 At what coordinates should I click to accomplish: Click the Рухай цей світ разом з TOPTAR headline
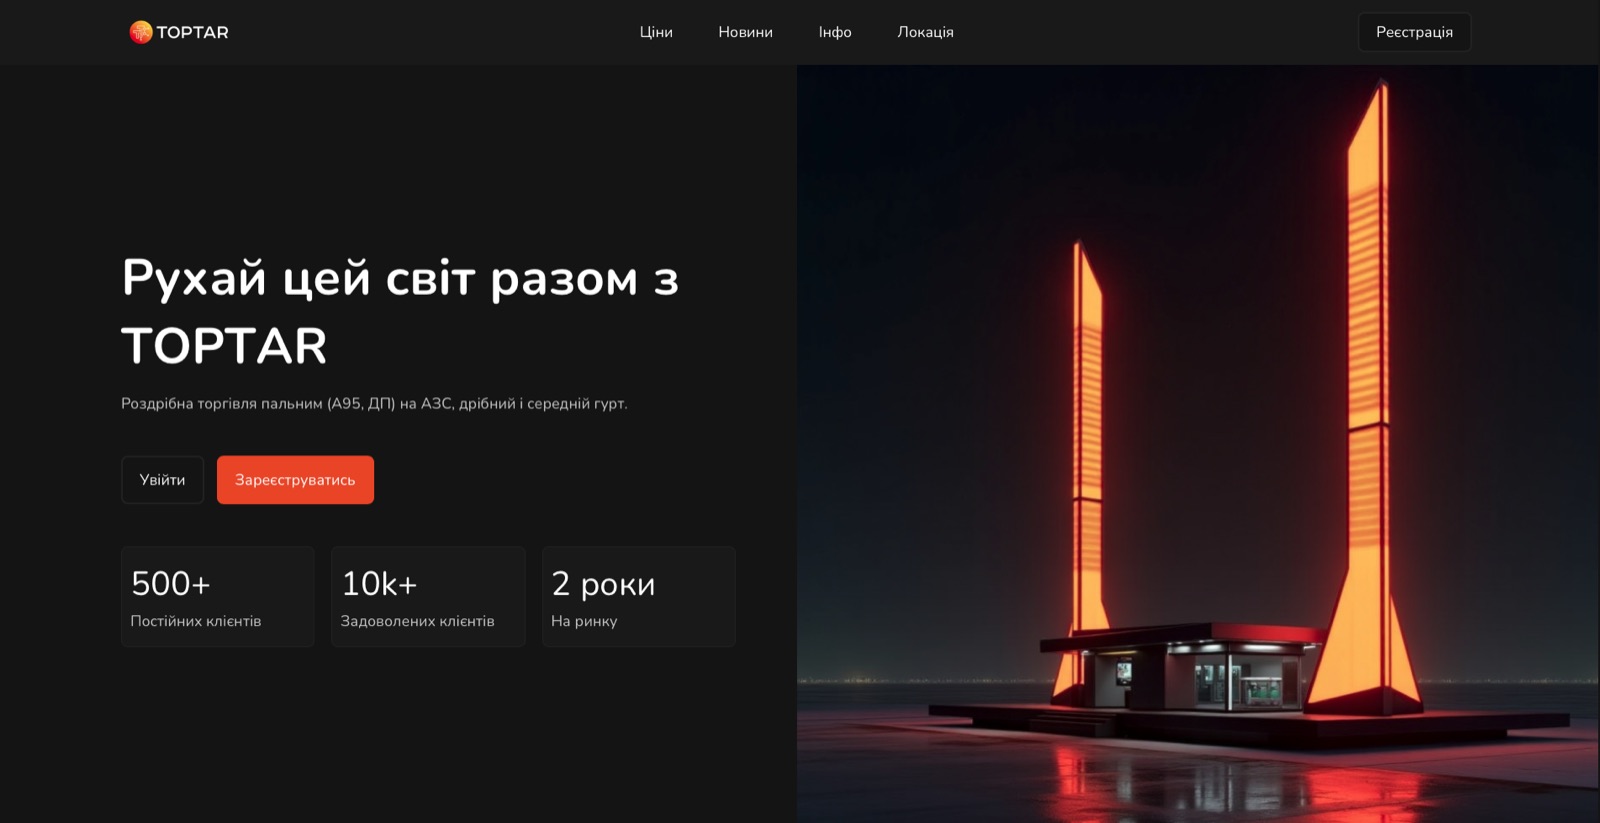[400, 311]
